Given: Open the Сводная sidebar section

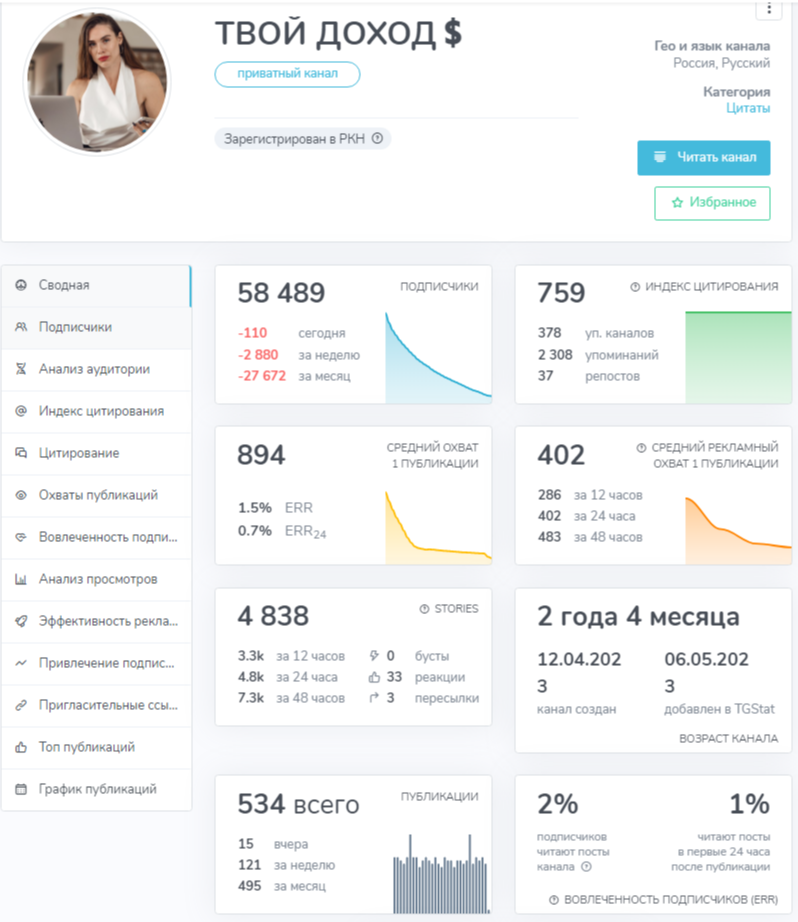Looking at the screenshot, I should pyautogui.click(x=96, y=286).
